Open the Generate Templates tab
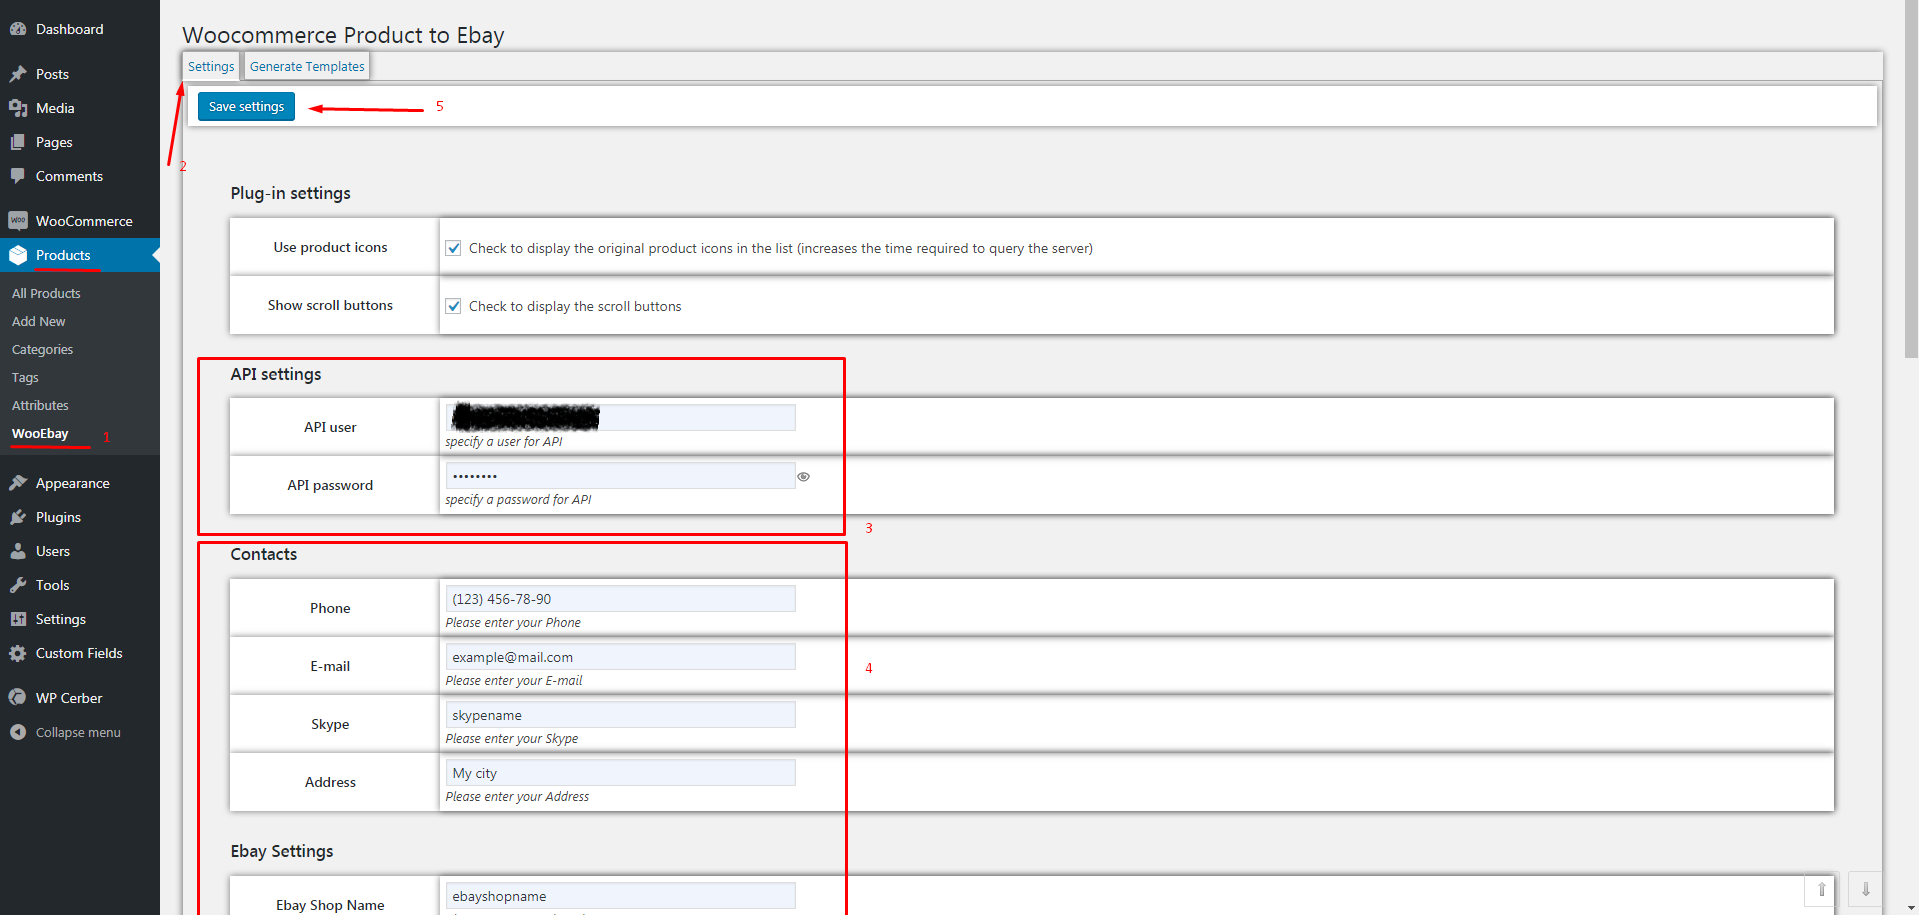 pyautogui.click(x=307, y=66)
